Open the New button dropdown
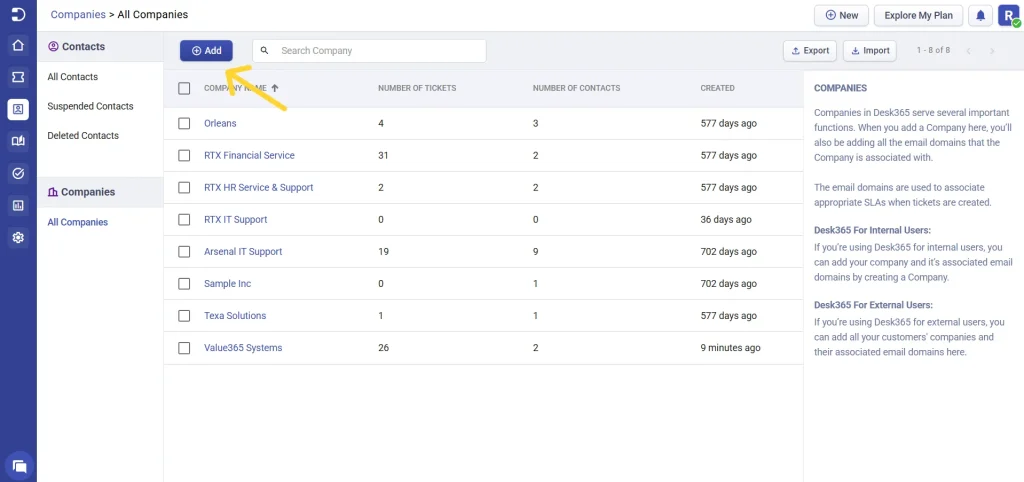 pos(841,16)
